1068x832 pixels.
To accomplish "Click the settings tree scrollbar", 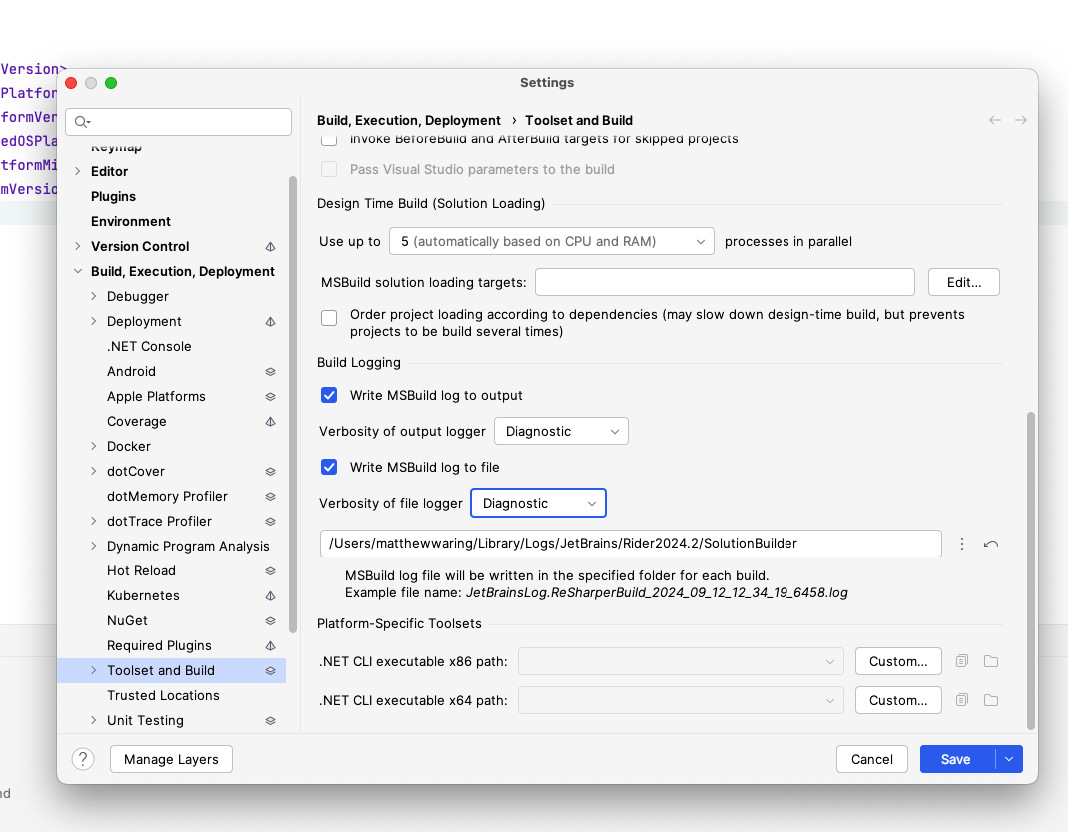I will point(293,404).
